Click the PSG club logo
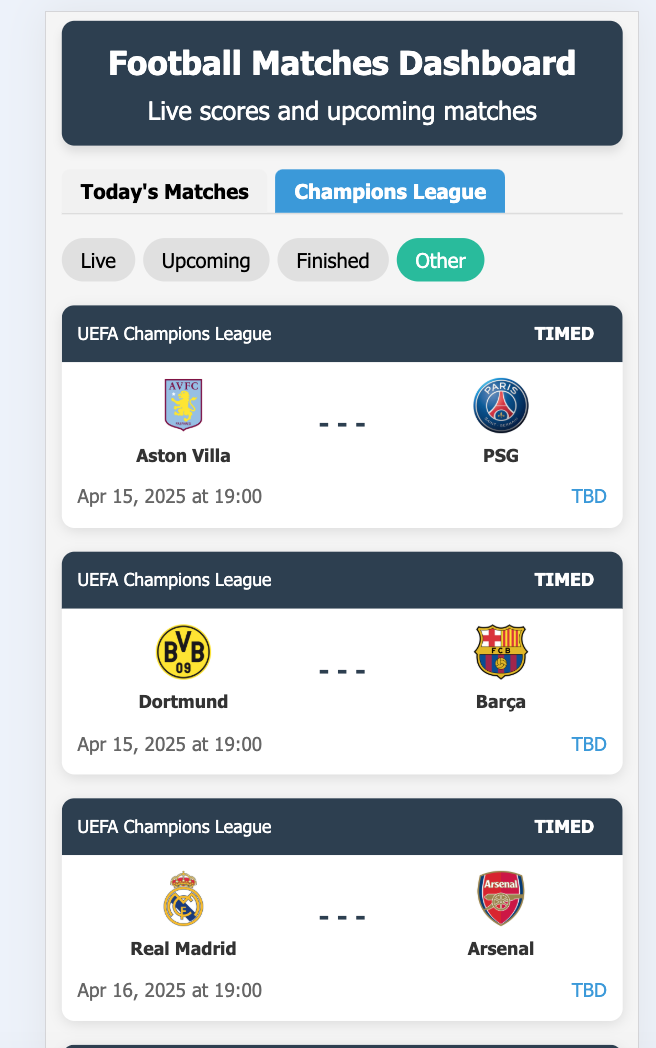The image size is (656, 1048). [500, 405]
